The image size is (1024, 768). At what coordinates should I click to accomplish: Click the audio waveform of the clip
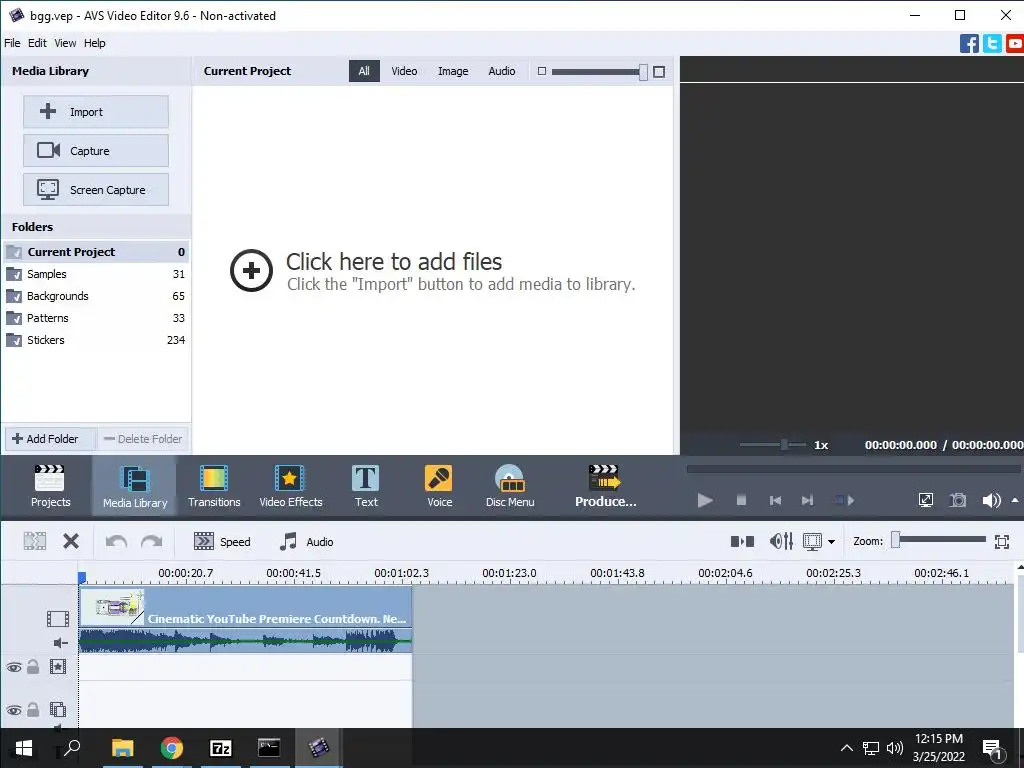[246, 641]
